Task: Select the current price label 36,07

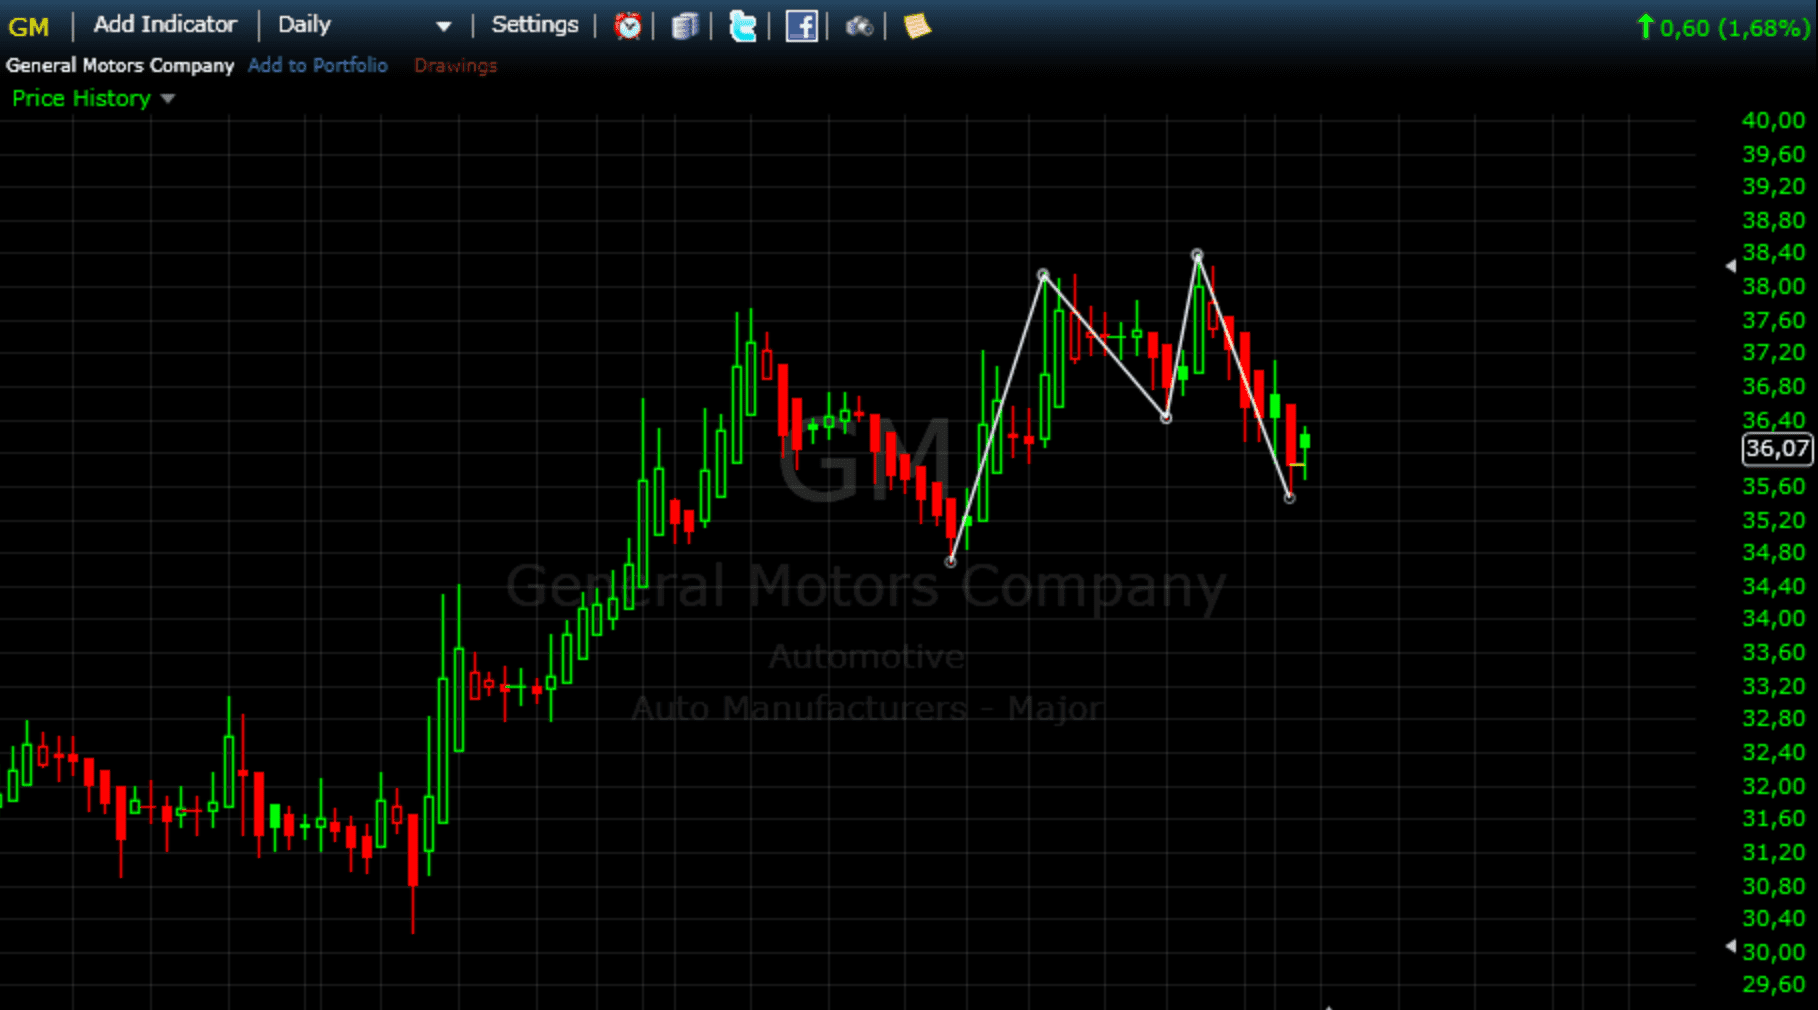Action: click(x=1777, y=449)
